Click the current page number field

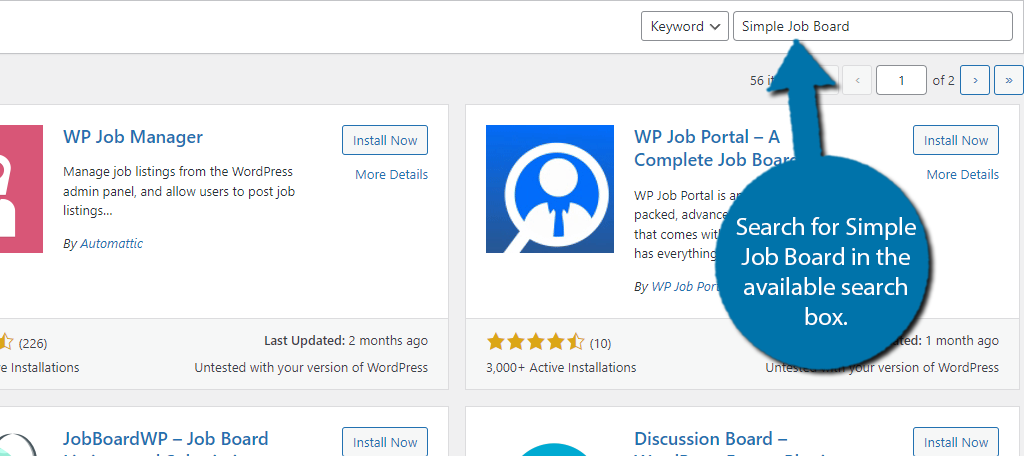tap(901, 80)
